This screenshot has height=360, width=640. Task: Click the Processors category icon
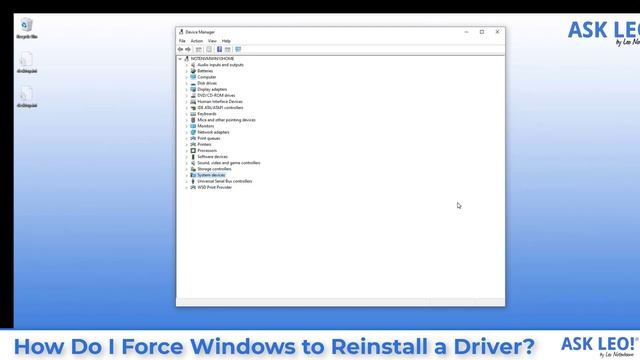tap(193, 151)
